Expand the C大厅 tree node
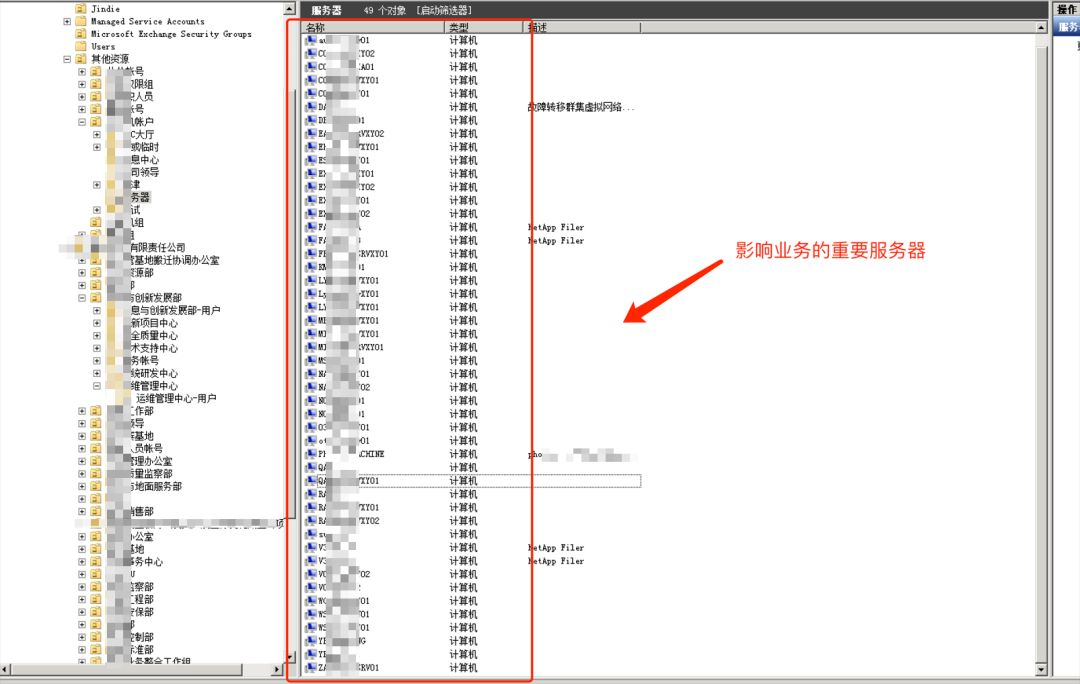Image resolution: width=1080 pixels, height=684 pixels. [x=96, y=134]
